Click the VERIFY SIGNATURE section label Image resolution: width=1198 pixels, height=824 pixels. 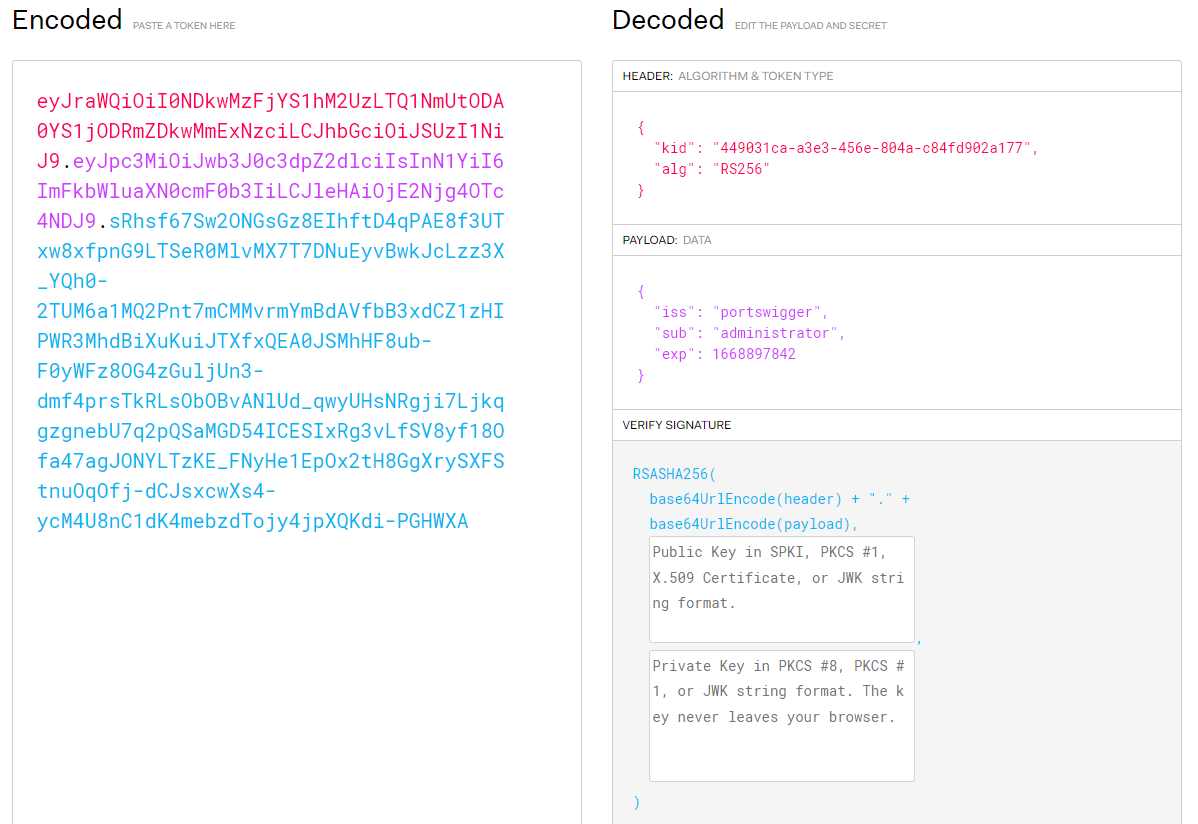tap(676, 425)
